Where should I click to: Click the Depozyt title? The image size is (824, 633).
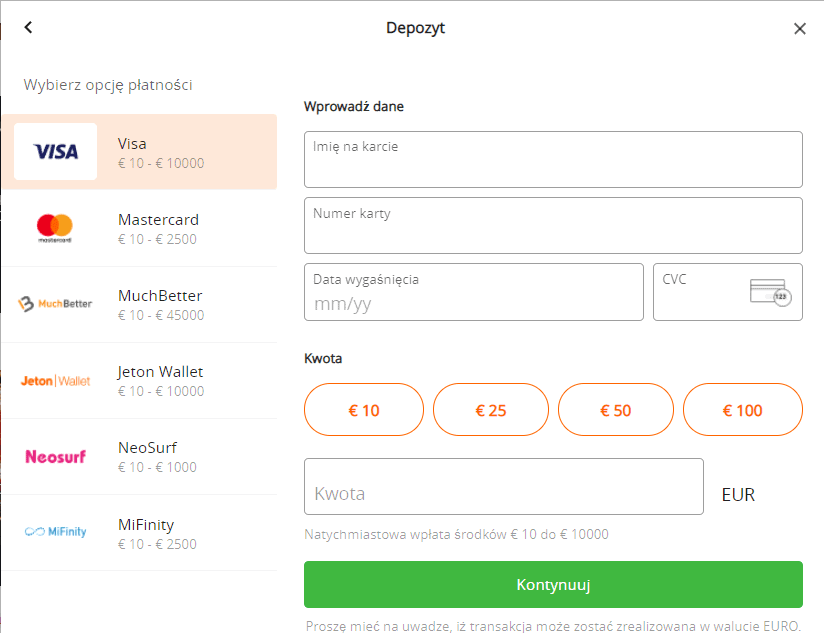point(415,28)
